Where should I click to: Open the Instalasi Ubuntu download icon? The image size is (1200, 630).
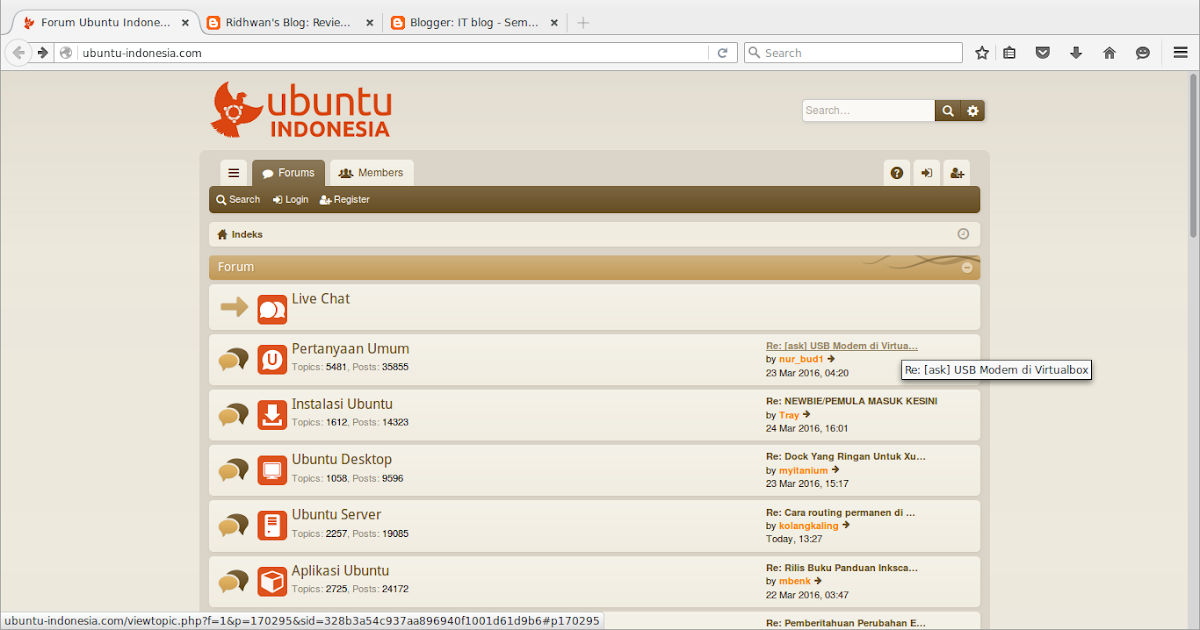coord(272,414)
